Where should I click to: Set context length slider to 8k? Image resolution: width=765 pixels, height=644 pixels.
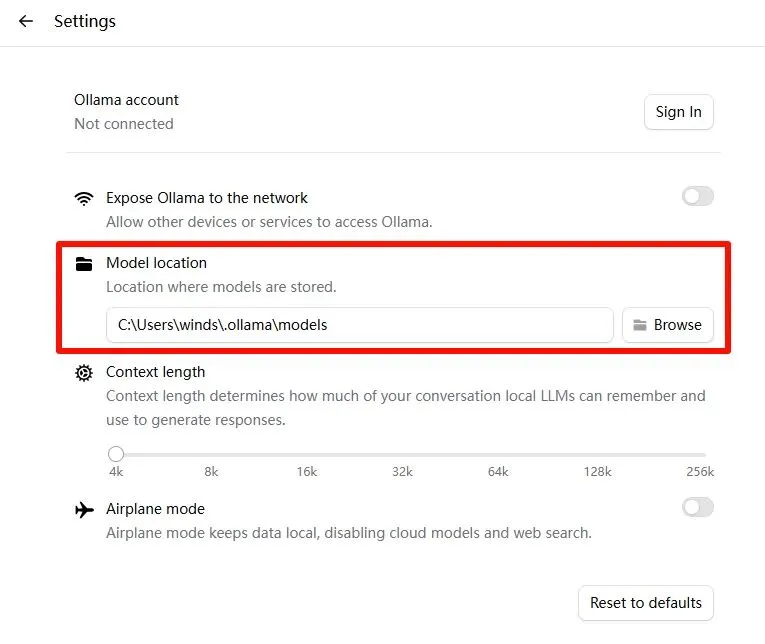[212, 454]
